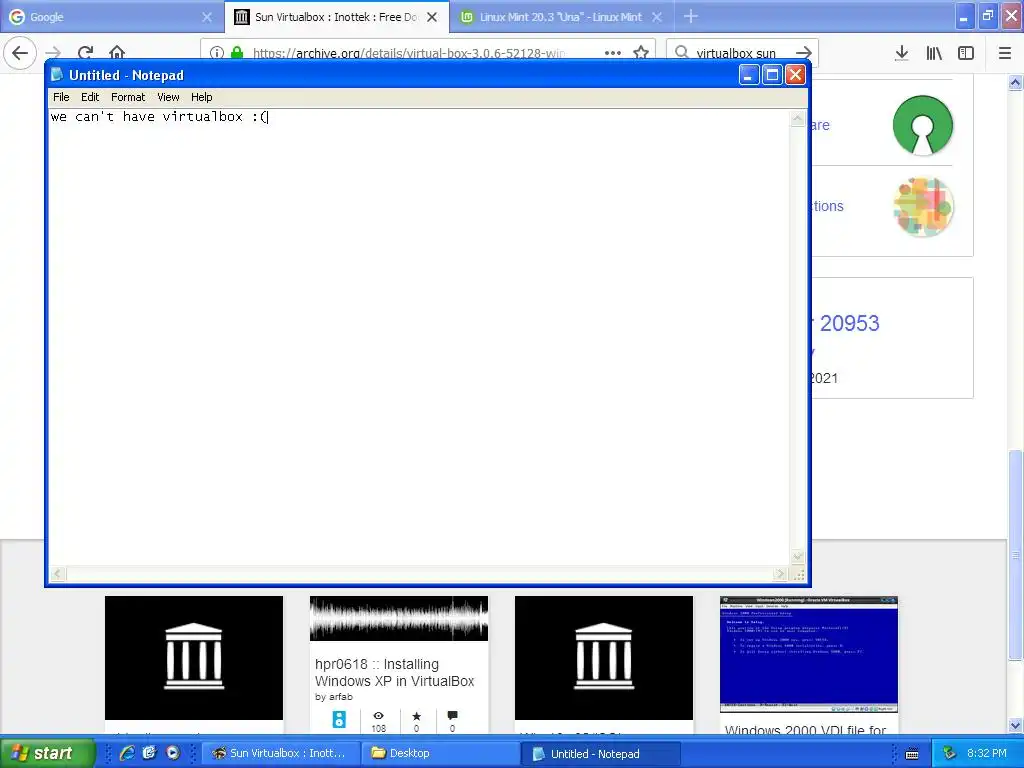Viewport: 1024px width, 768px height.
Task: Click Notepad horizontal scroll right arrow
Action: click(780, 574)
